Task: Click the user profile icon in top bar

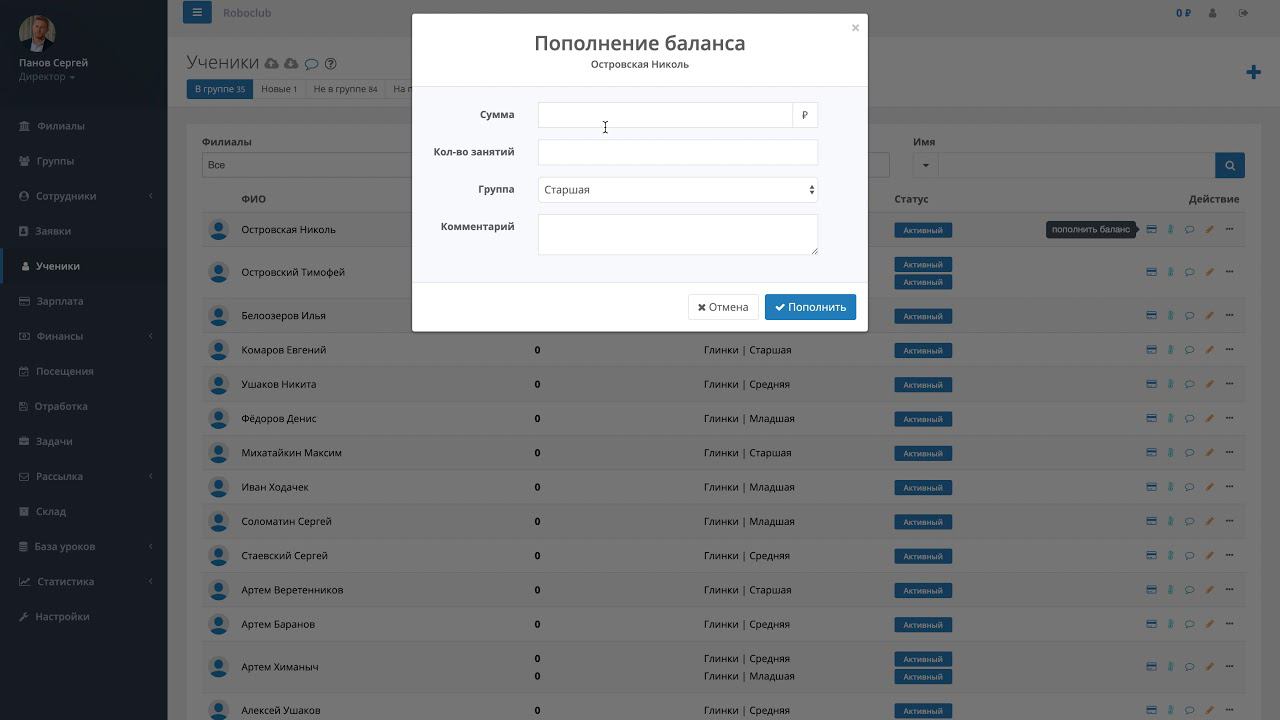Action: 1213,13
